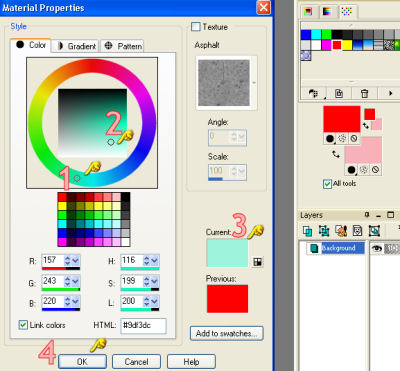The width and height of the screenshot is (400, 371).
Task: Click the new raster layer icon in Layers
Action: click(307, 231)
